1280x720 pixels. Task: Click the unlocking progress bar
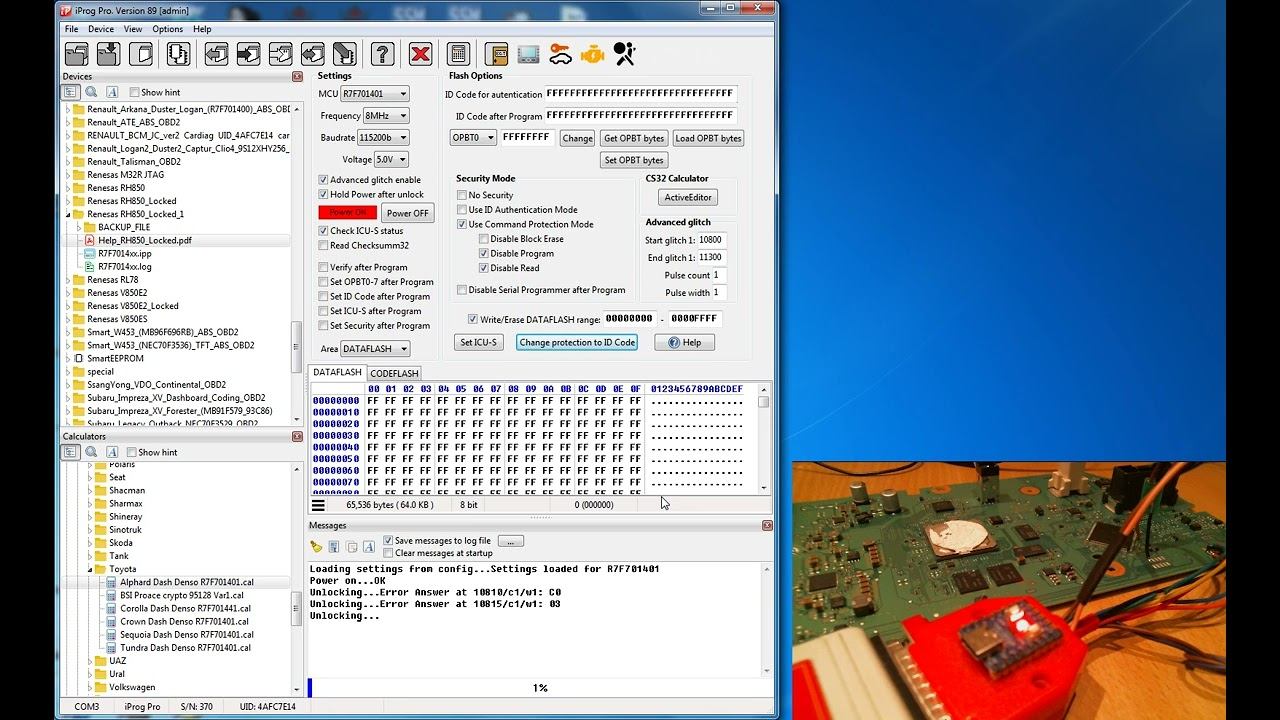[x=540, y=688]
